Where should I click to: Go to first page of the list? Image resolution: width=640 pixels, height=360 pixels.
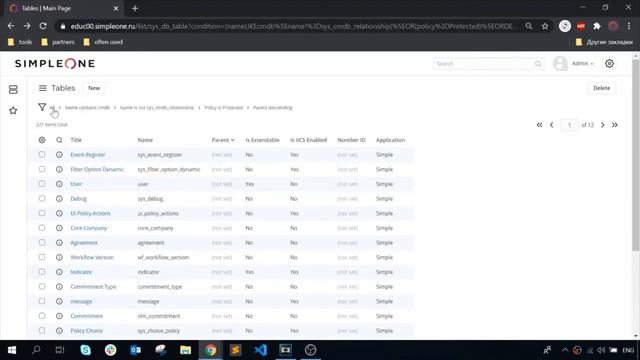tap(540, 125)
